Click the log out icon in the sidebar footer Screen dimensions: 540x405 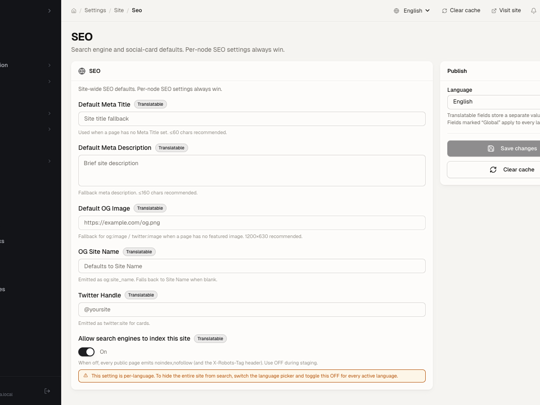47,391
